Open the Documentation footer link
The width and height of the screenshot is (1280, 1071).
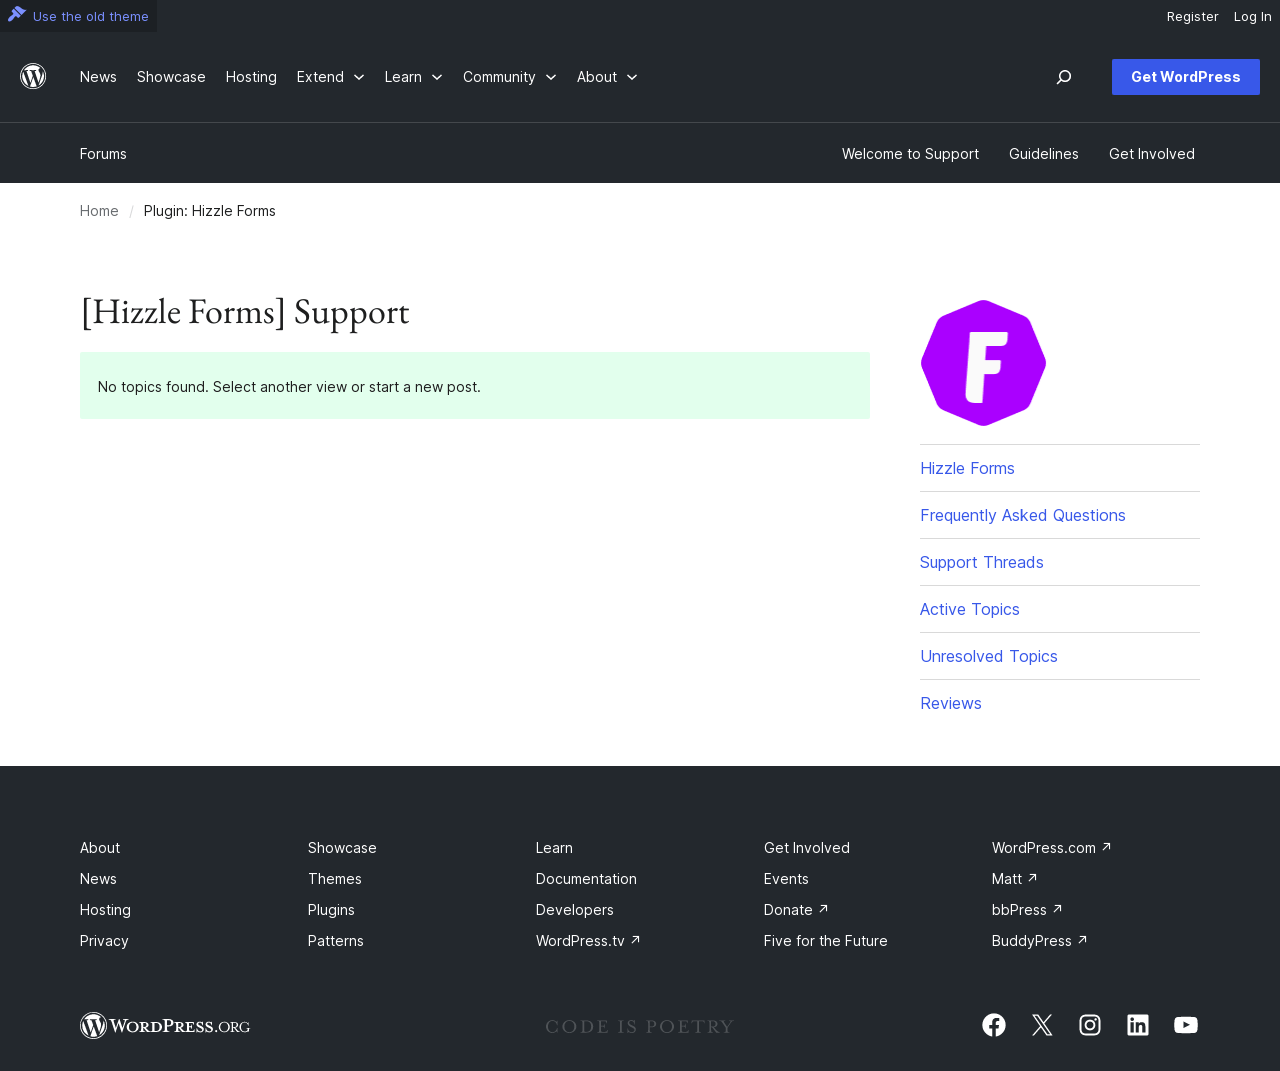(x=586, y=879)
